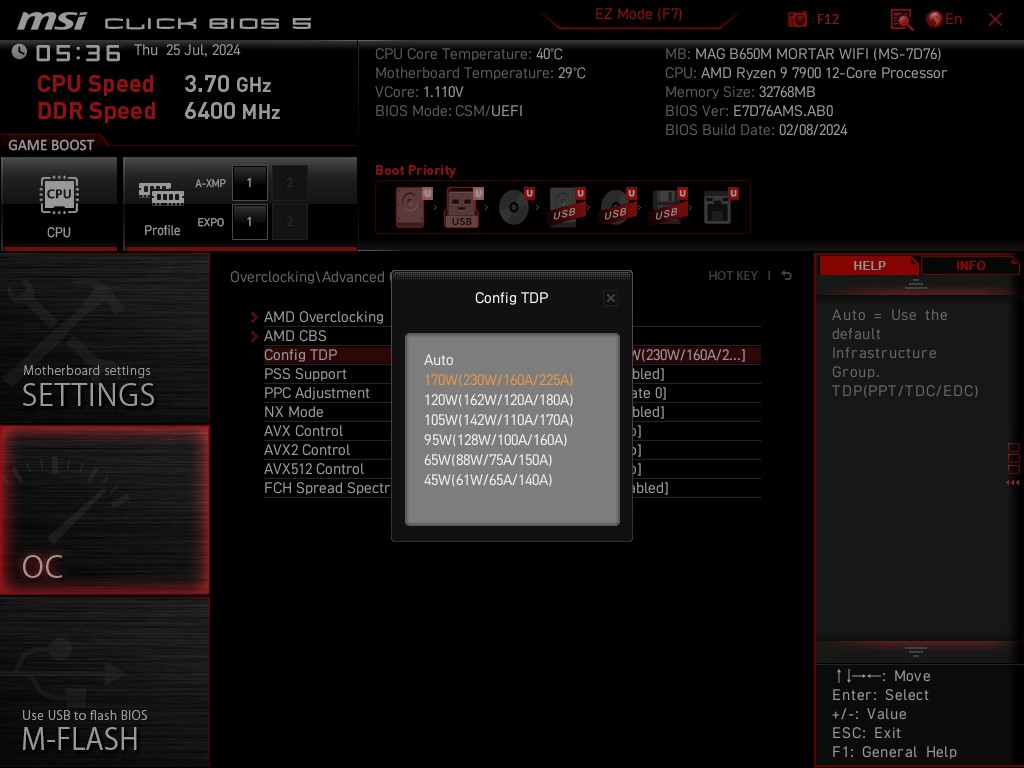
Task: Go back with the return arrow icon
Action: point(786,276)
